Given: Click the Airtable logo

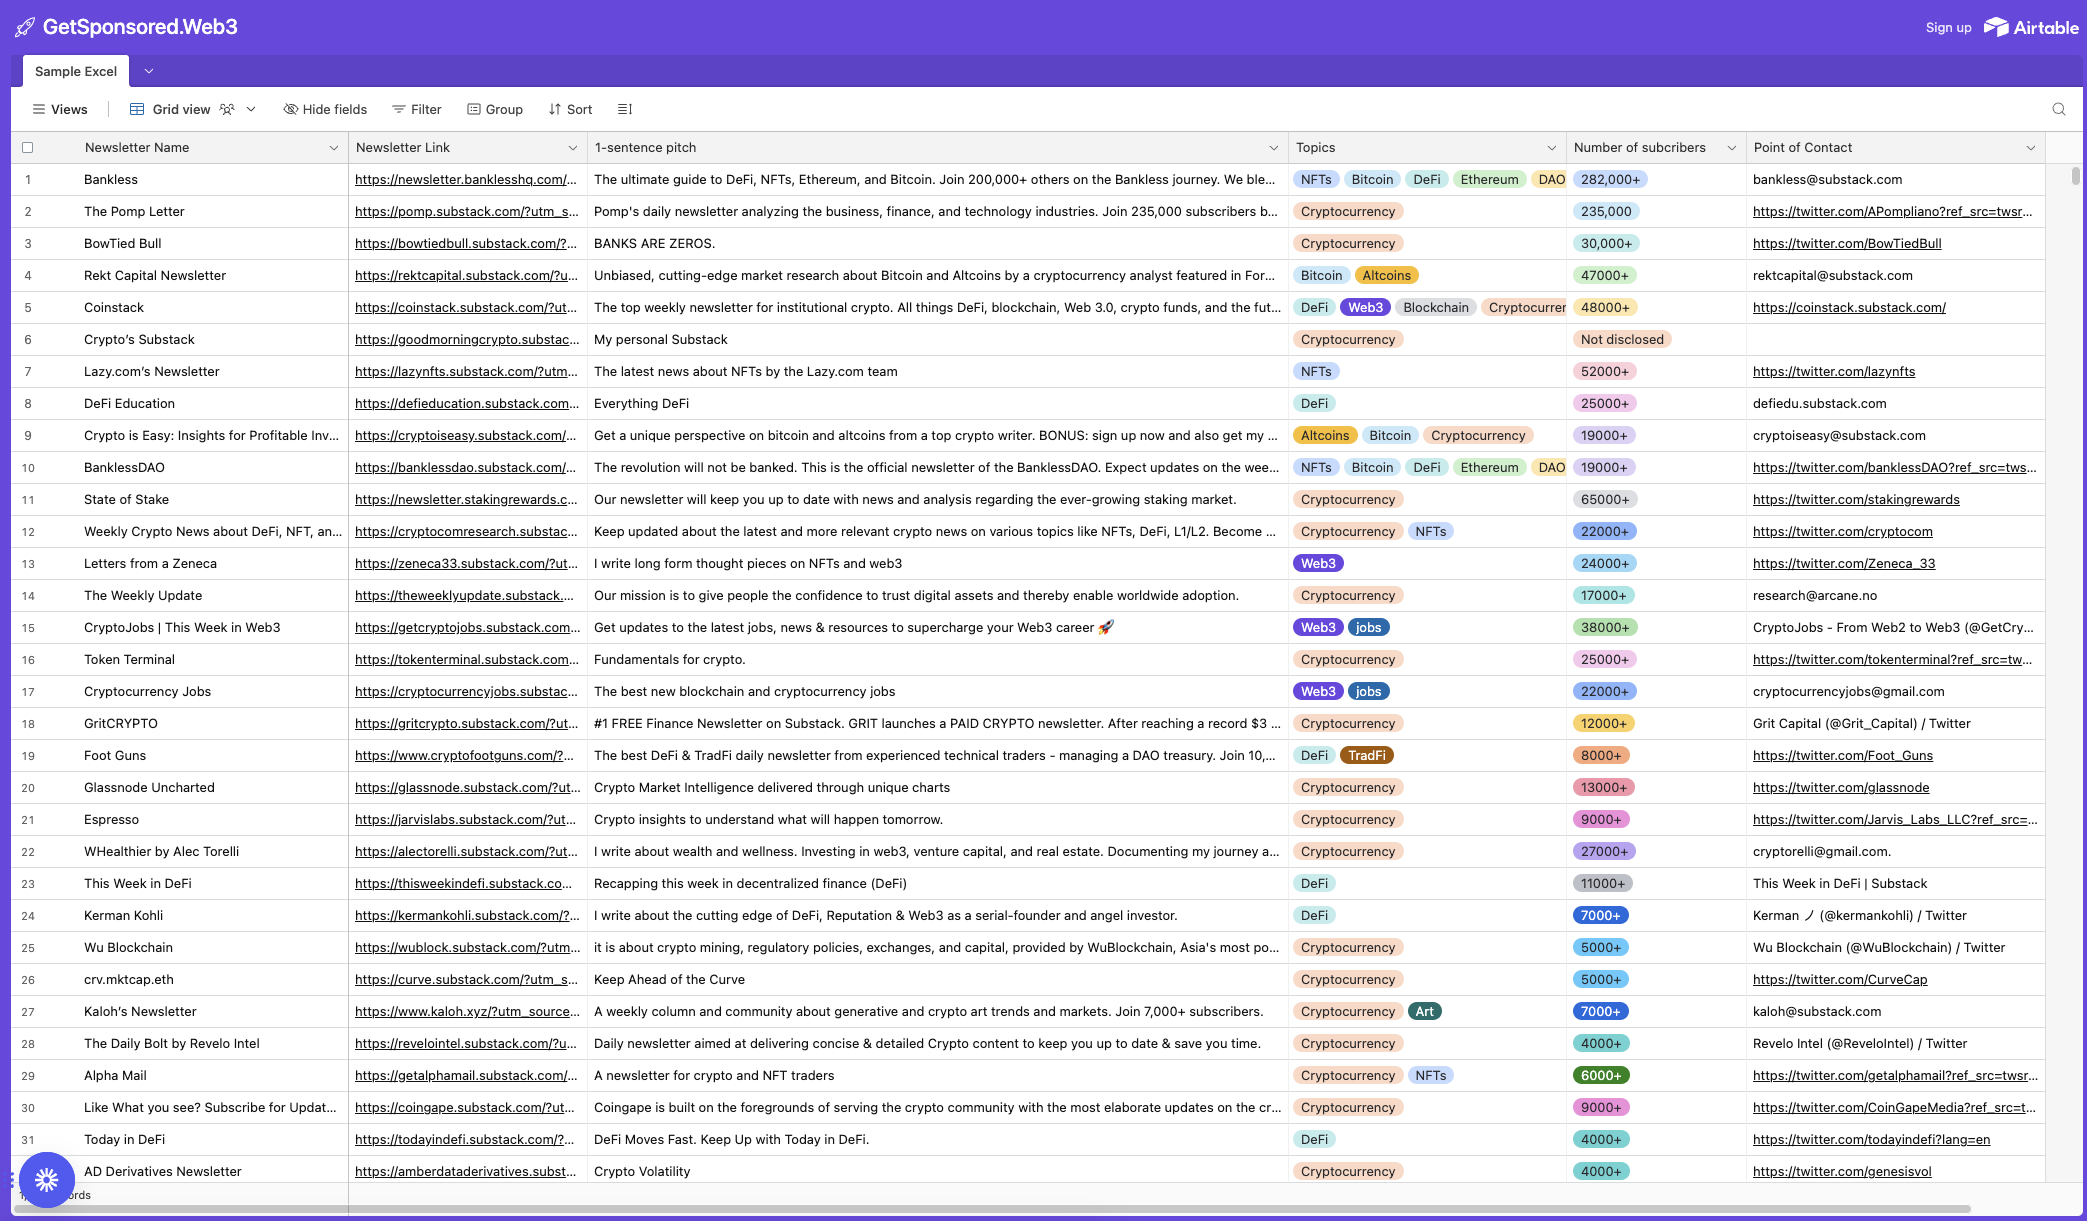Looking at the screenshot, I should click(x=2031, y=27).
